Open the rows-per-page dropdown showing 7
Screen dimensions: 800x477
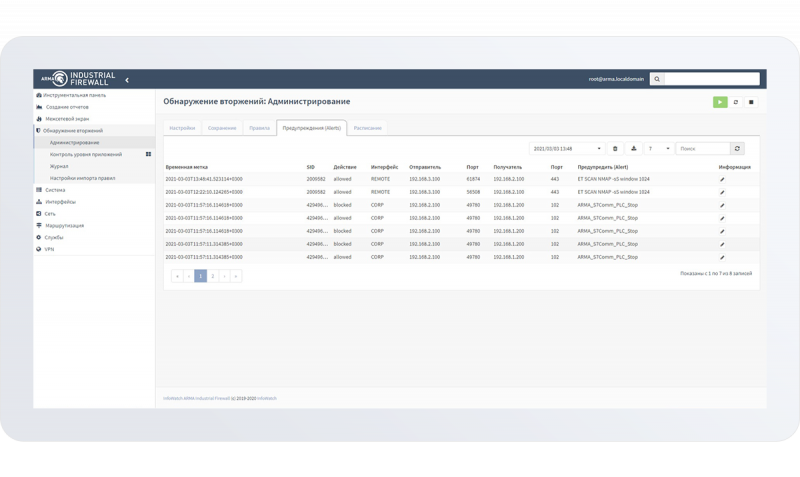656,148
